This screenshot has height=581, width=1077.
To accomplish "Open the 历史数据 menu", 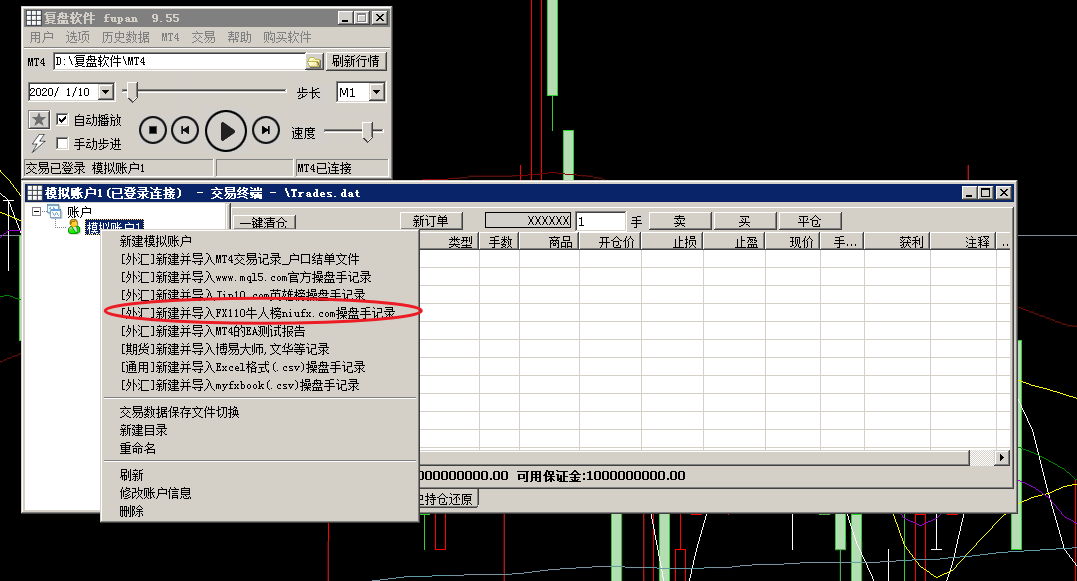I will tap(125, 37).
